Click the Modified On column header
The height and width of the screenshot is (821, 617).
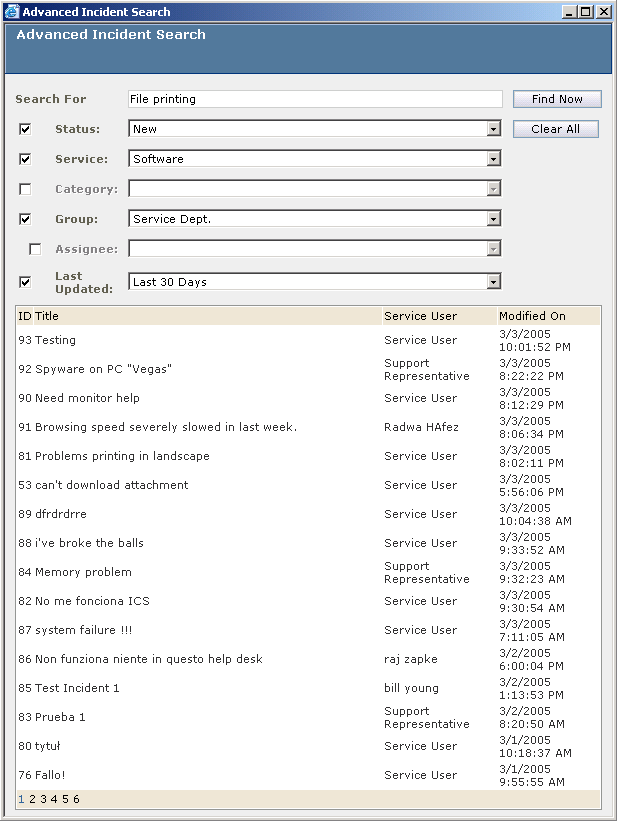click(532, 316)
